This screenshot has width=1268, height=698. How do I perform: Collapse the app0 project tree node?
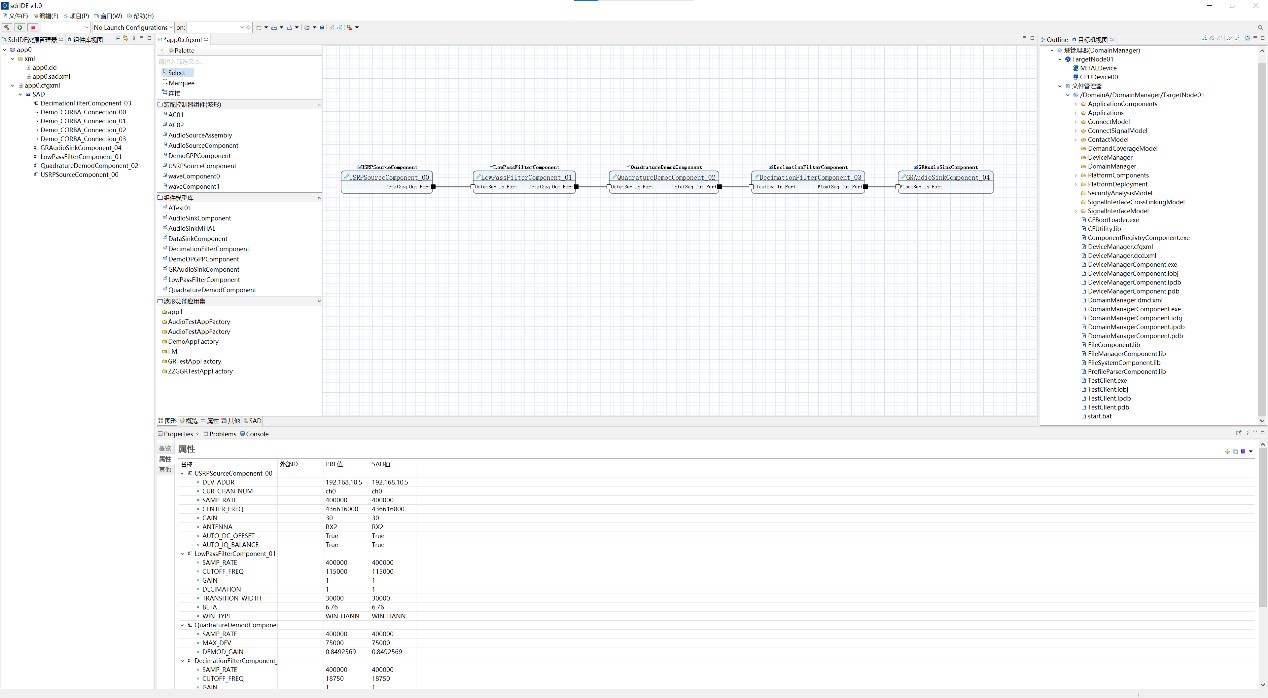click(5, 49)
